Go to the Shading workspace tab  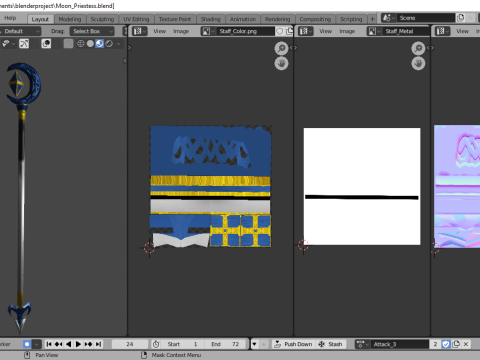coord(211,19)
